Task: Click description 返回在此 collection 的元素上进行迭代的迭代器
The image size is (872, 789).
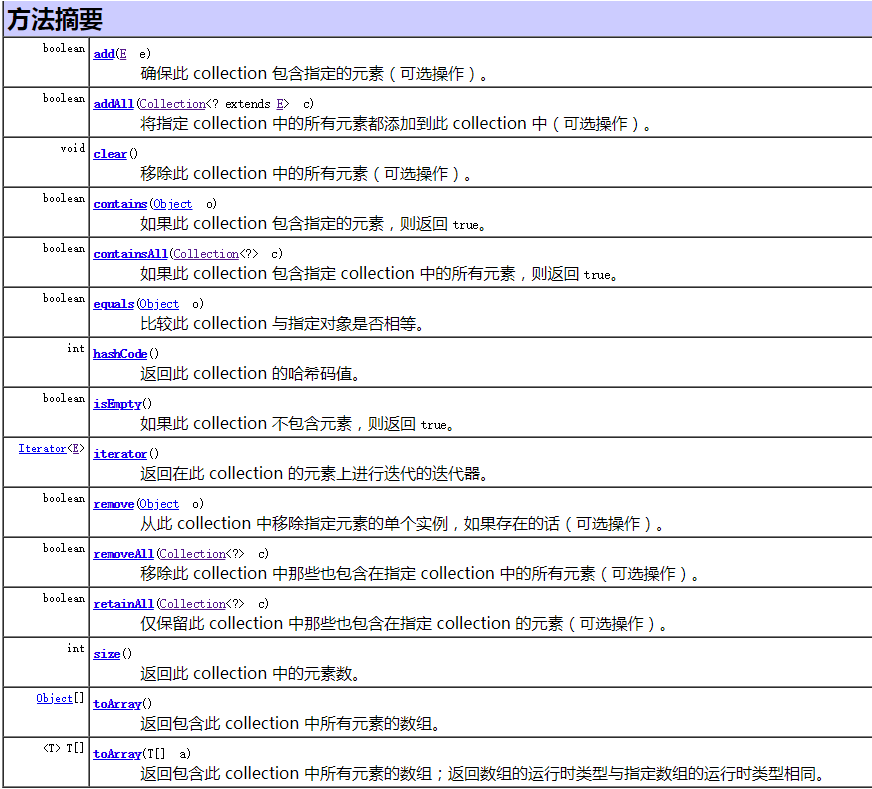Action: coord(314,474)
